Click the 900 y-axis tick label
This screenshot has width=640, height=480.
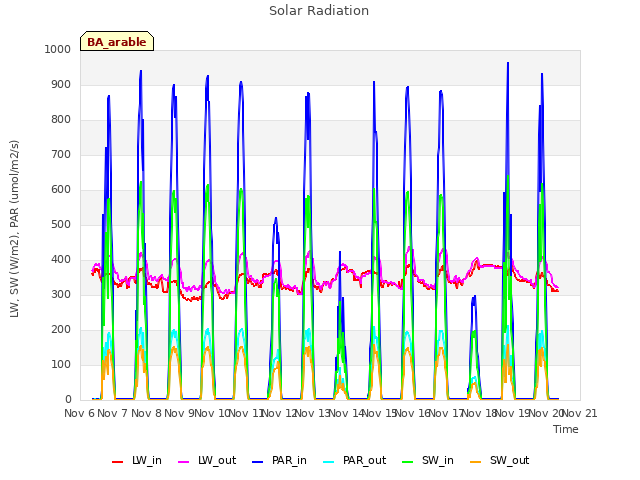[61, 84]
